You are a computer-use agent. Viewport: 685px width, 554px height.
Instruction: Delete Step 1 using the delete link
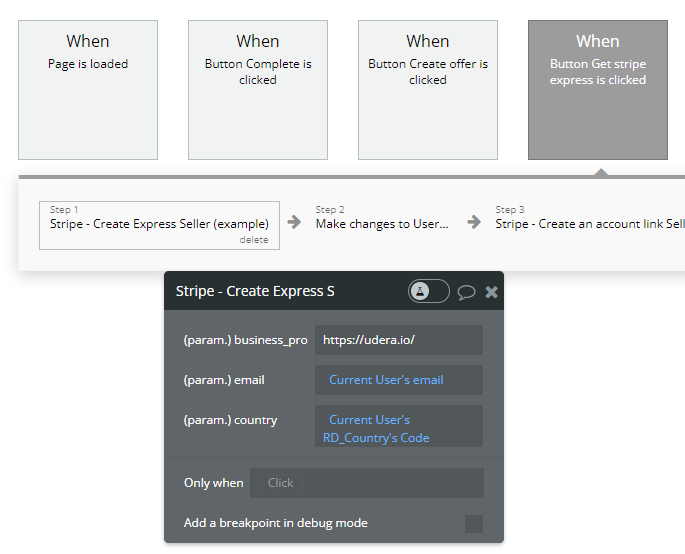[254, 240]
